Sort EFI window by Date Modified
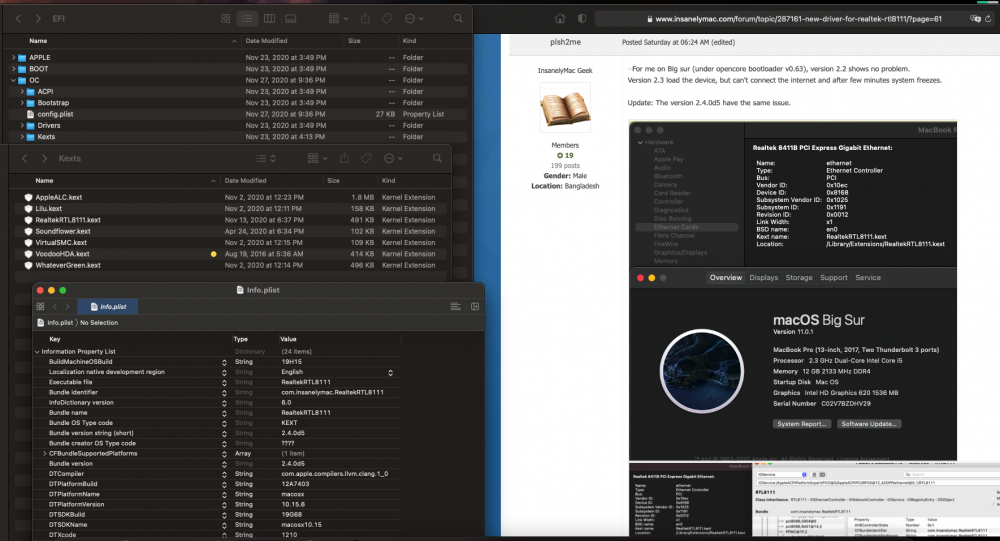The height and width of the screenshot is (541, 1000). point(267,41)
